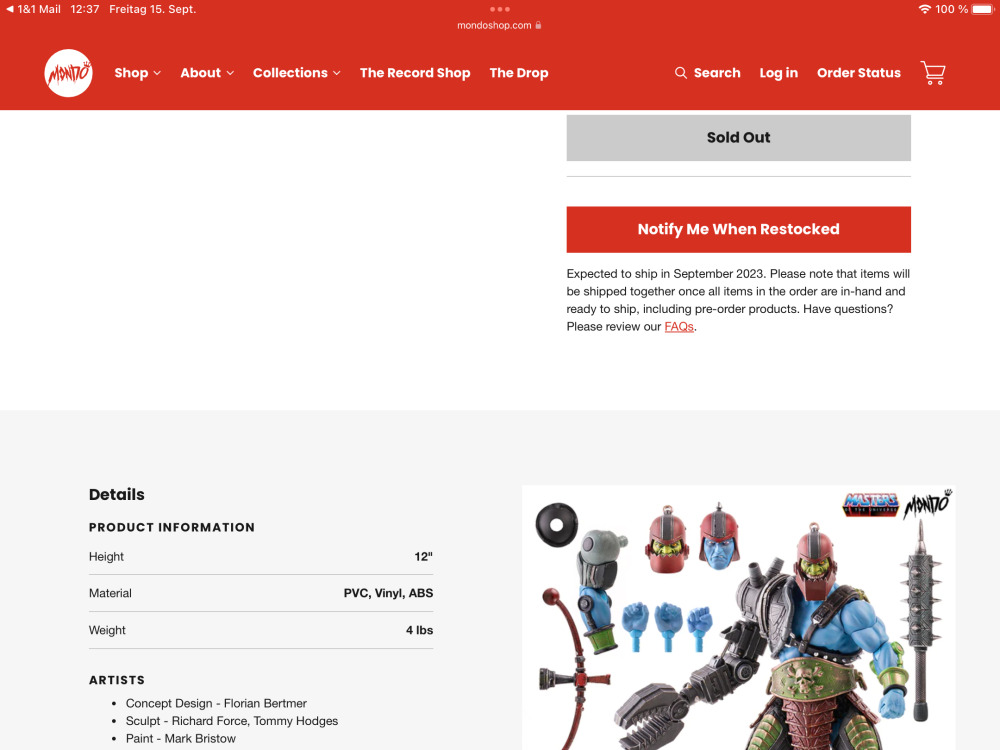Tap the battery status icon
The height and width of the screenshot is (750, 1000).
tap(983, 9)
